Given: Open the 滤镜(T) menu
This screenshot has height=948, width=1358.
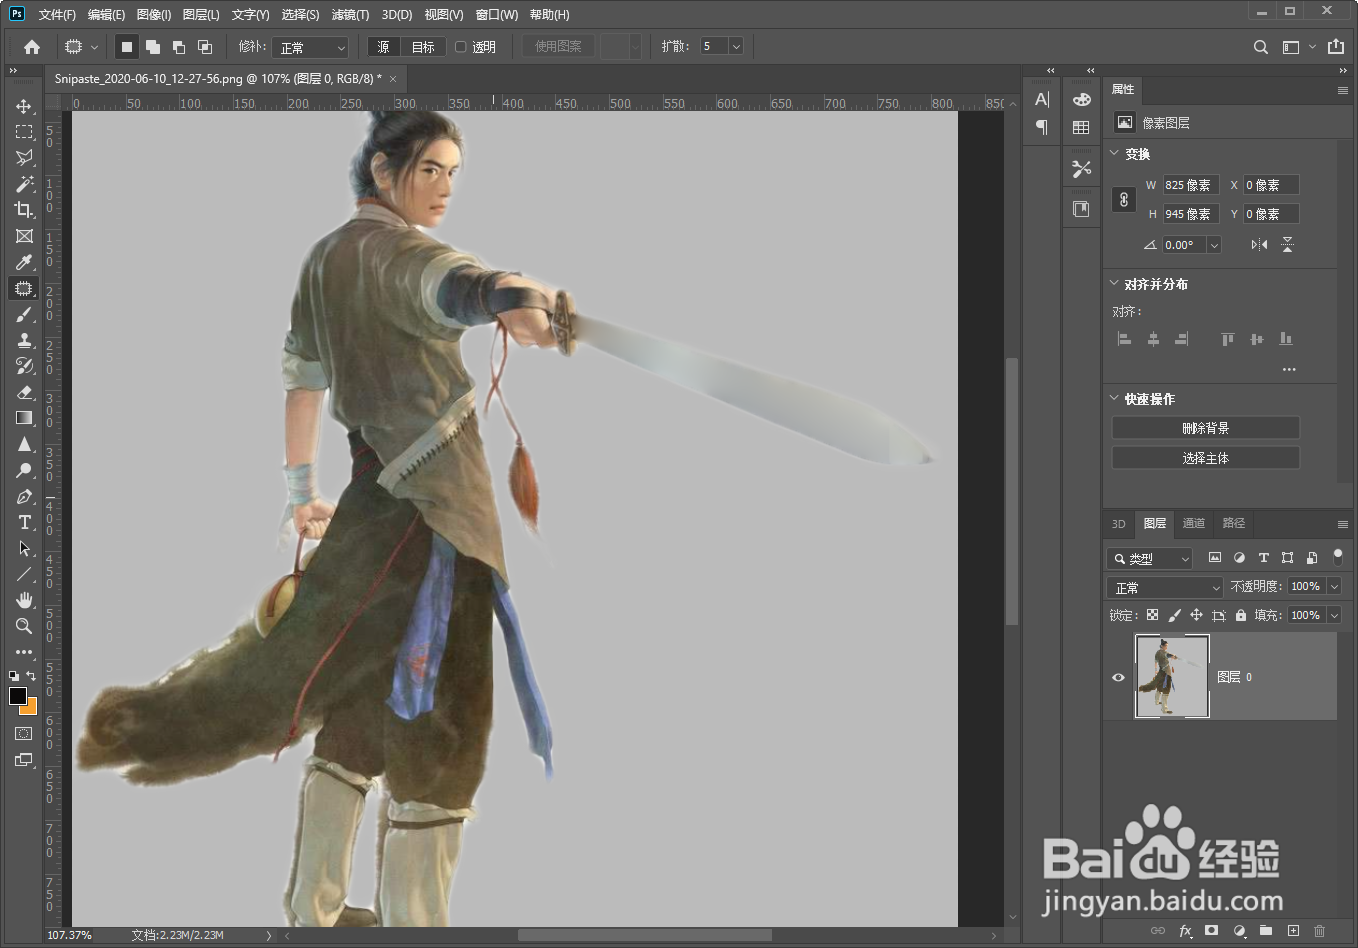Looking at the screenshot, I should coord(350,15).
